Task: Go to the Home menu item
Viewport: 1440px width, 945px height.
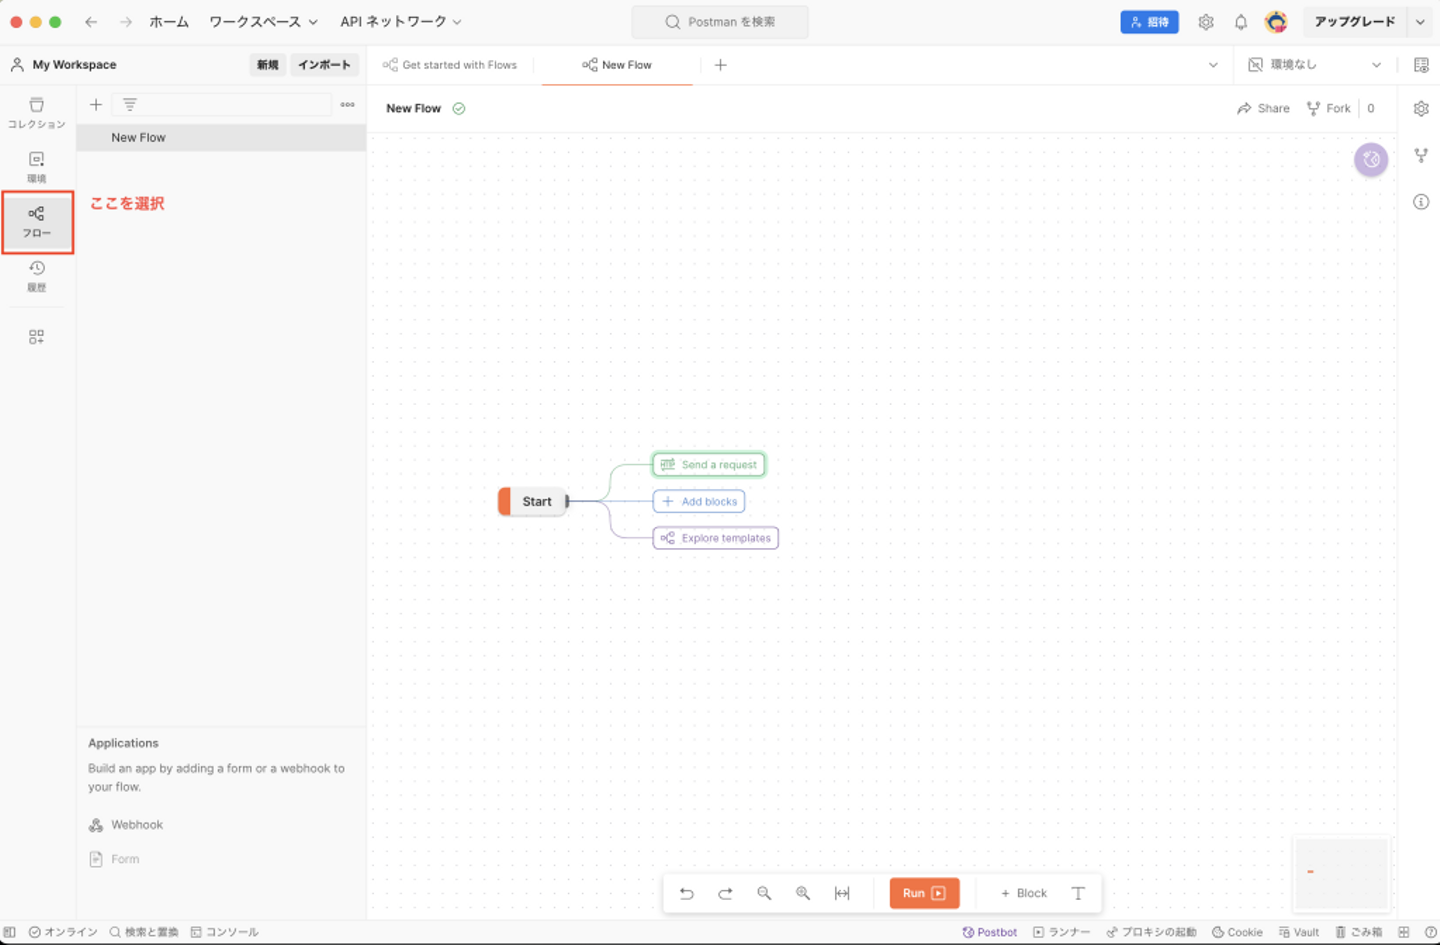Action: [x=169, y=22]
